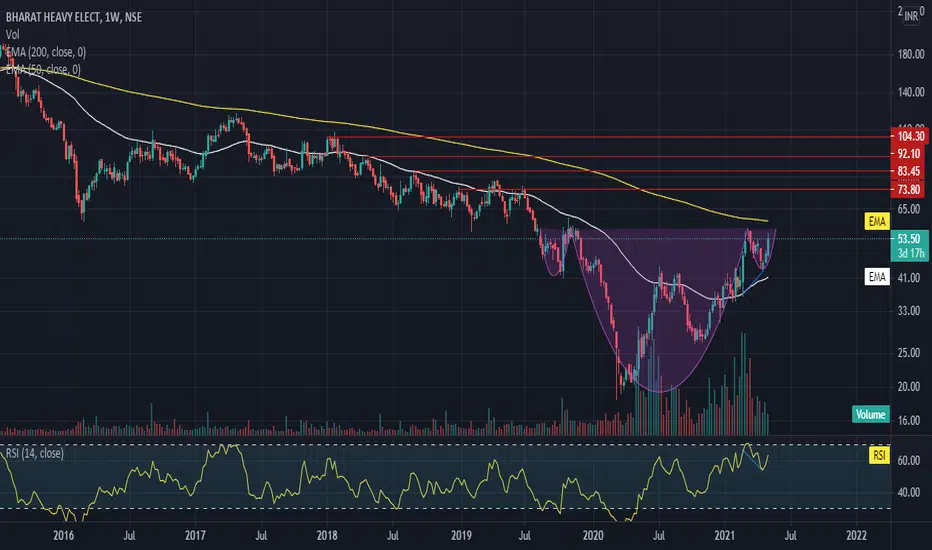The height and width of the screenshot is (550, 932).
Task: Click the 83.45 red price level label
Action: tap(909, 171)
